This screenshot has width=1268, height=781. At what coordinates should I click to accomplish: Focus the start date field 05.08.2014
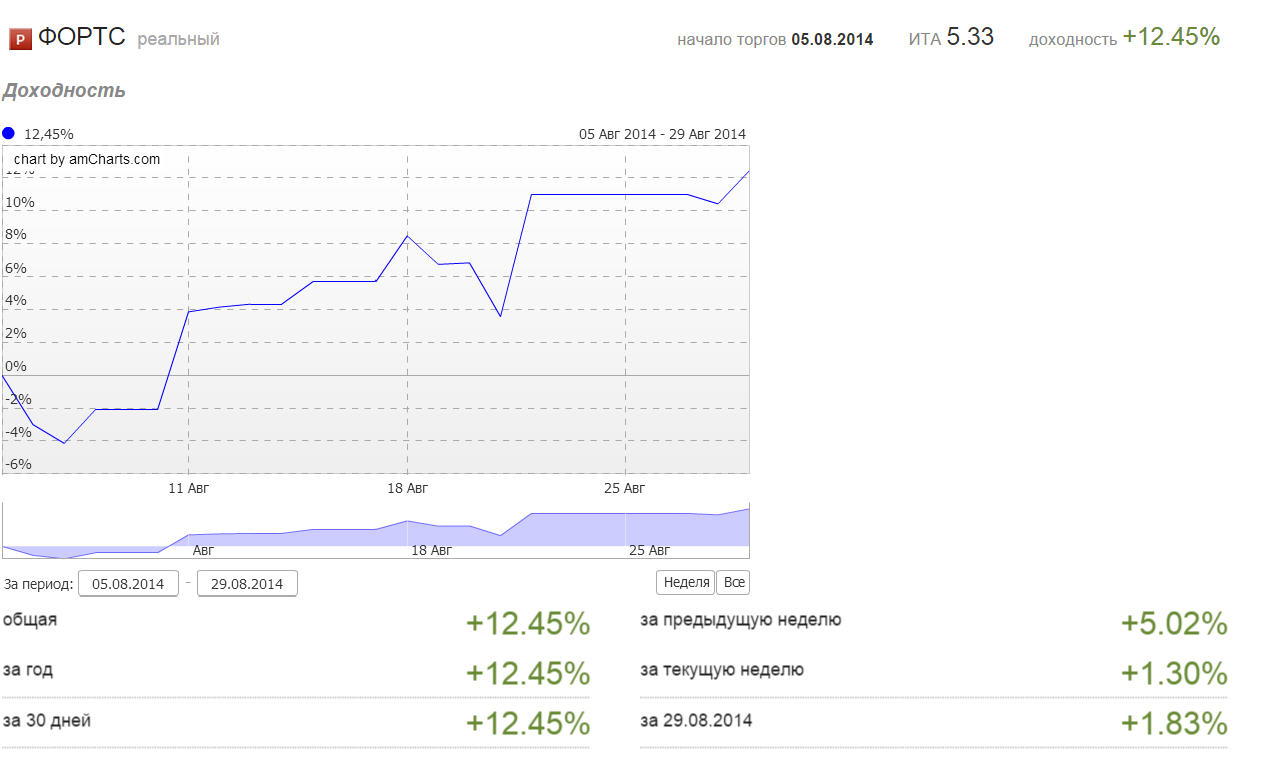pyautogui.click(x=128, y=583)
